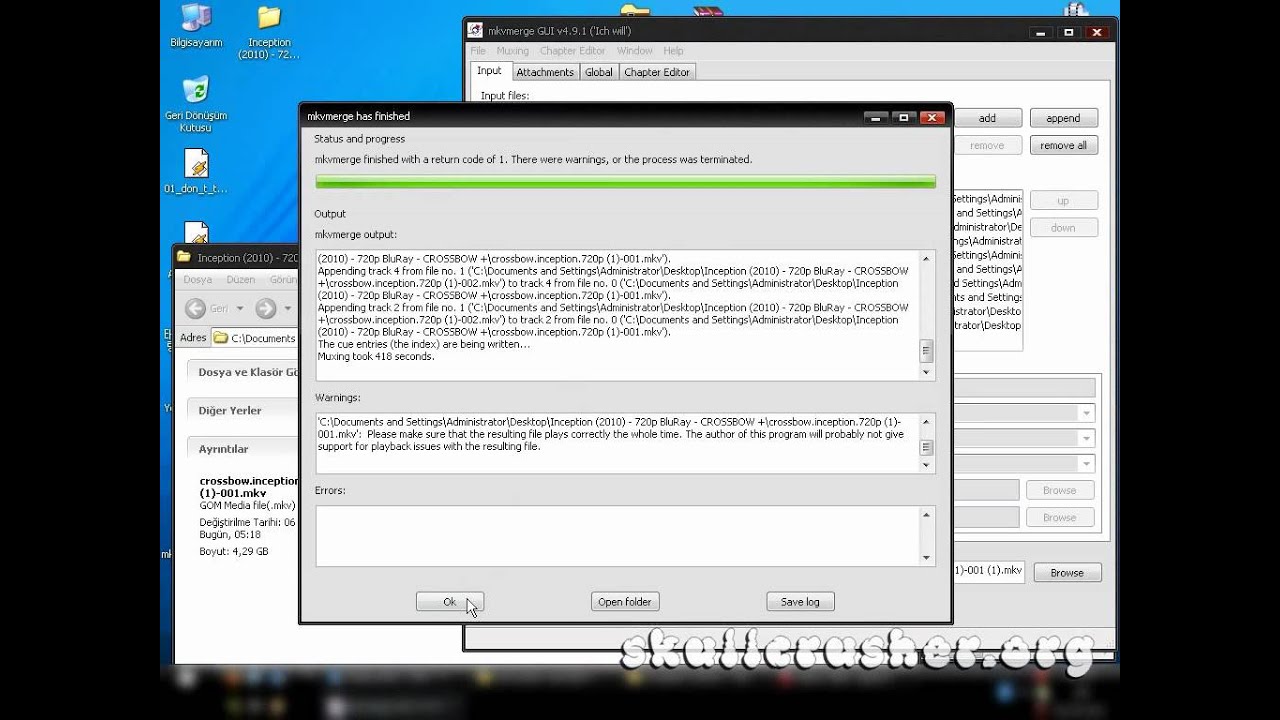This screenshot has height=720, width=1280.
Task: Click the add button for input files
Action: tap(987, 118)
